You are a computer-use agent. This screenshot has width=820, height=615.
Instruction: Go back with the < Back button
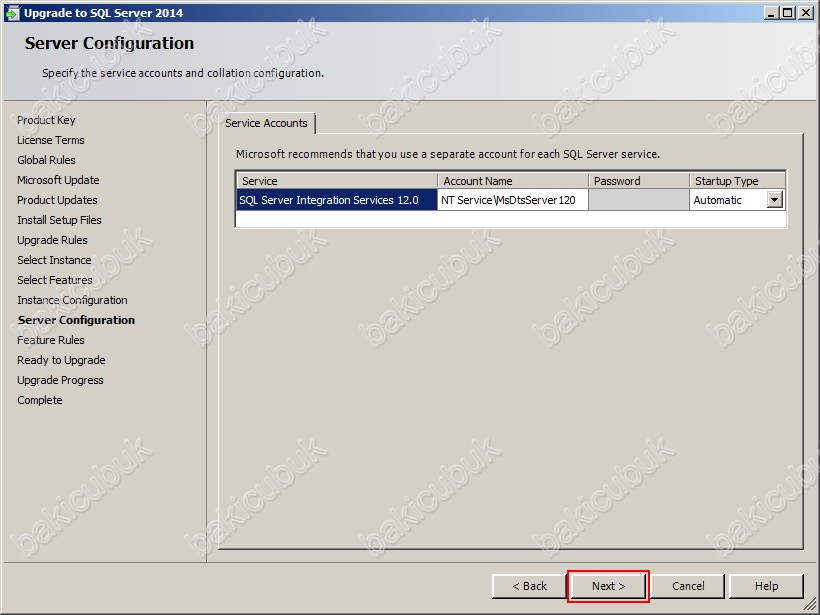[529, 586]
